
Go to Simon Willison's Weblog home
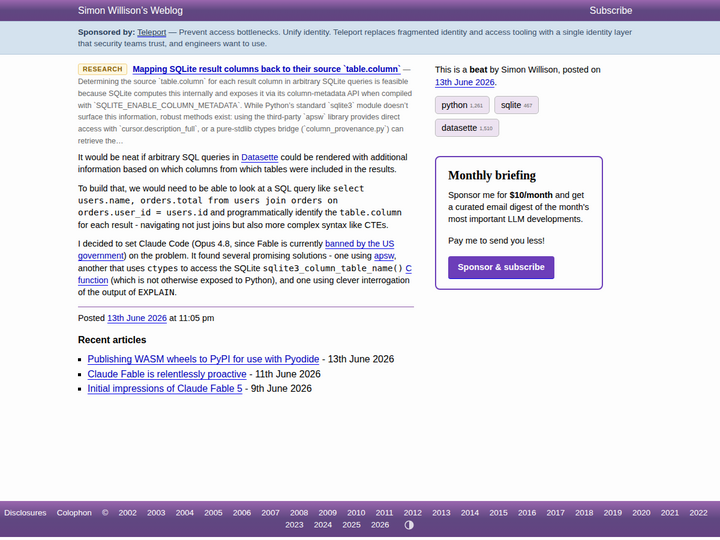click(x=130, y=11)
